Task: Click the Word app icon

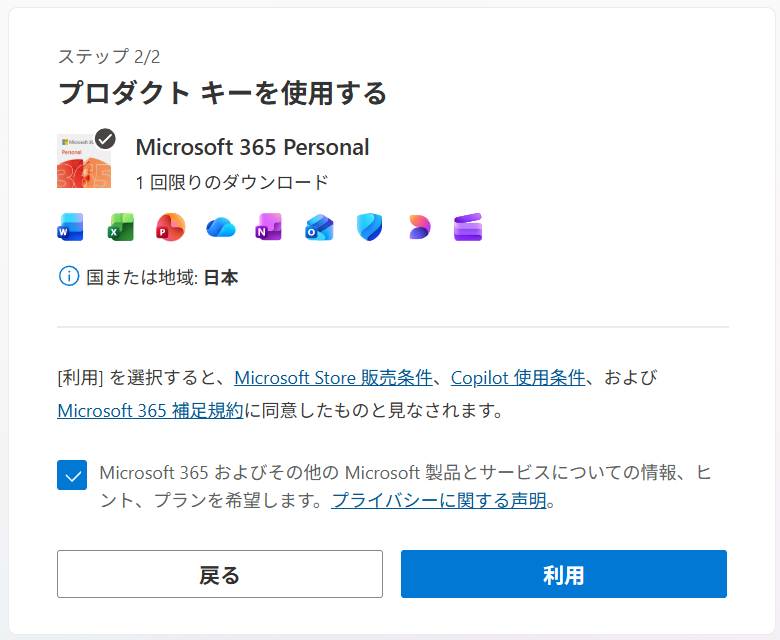Action: tap(70, 228)
